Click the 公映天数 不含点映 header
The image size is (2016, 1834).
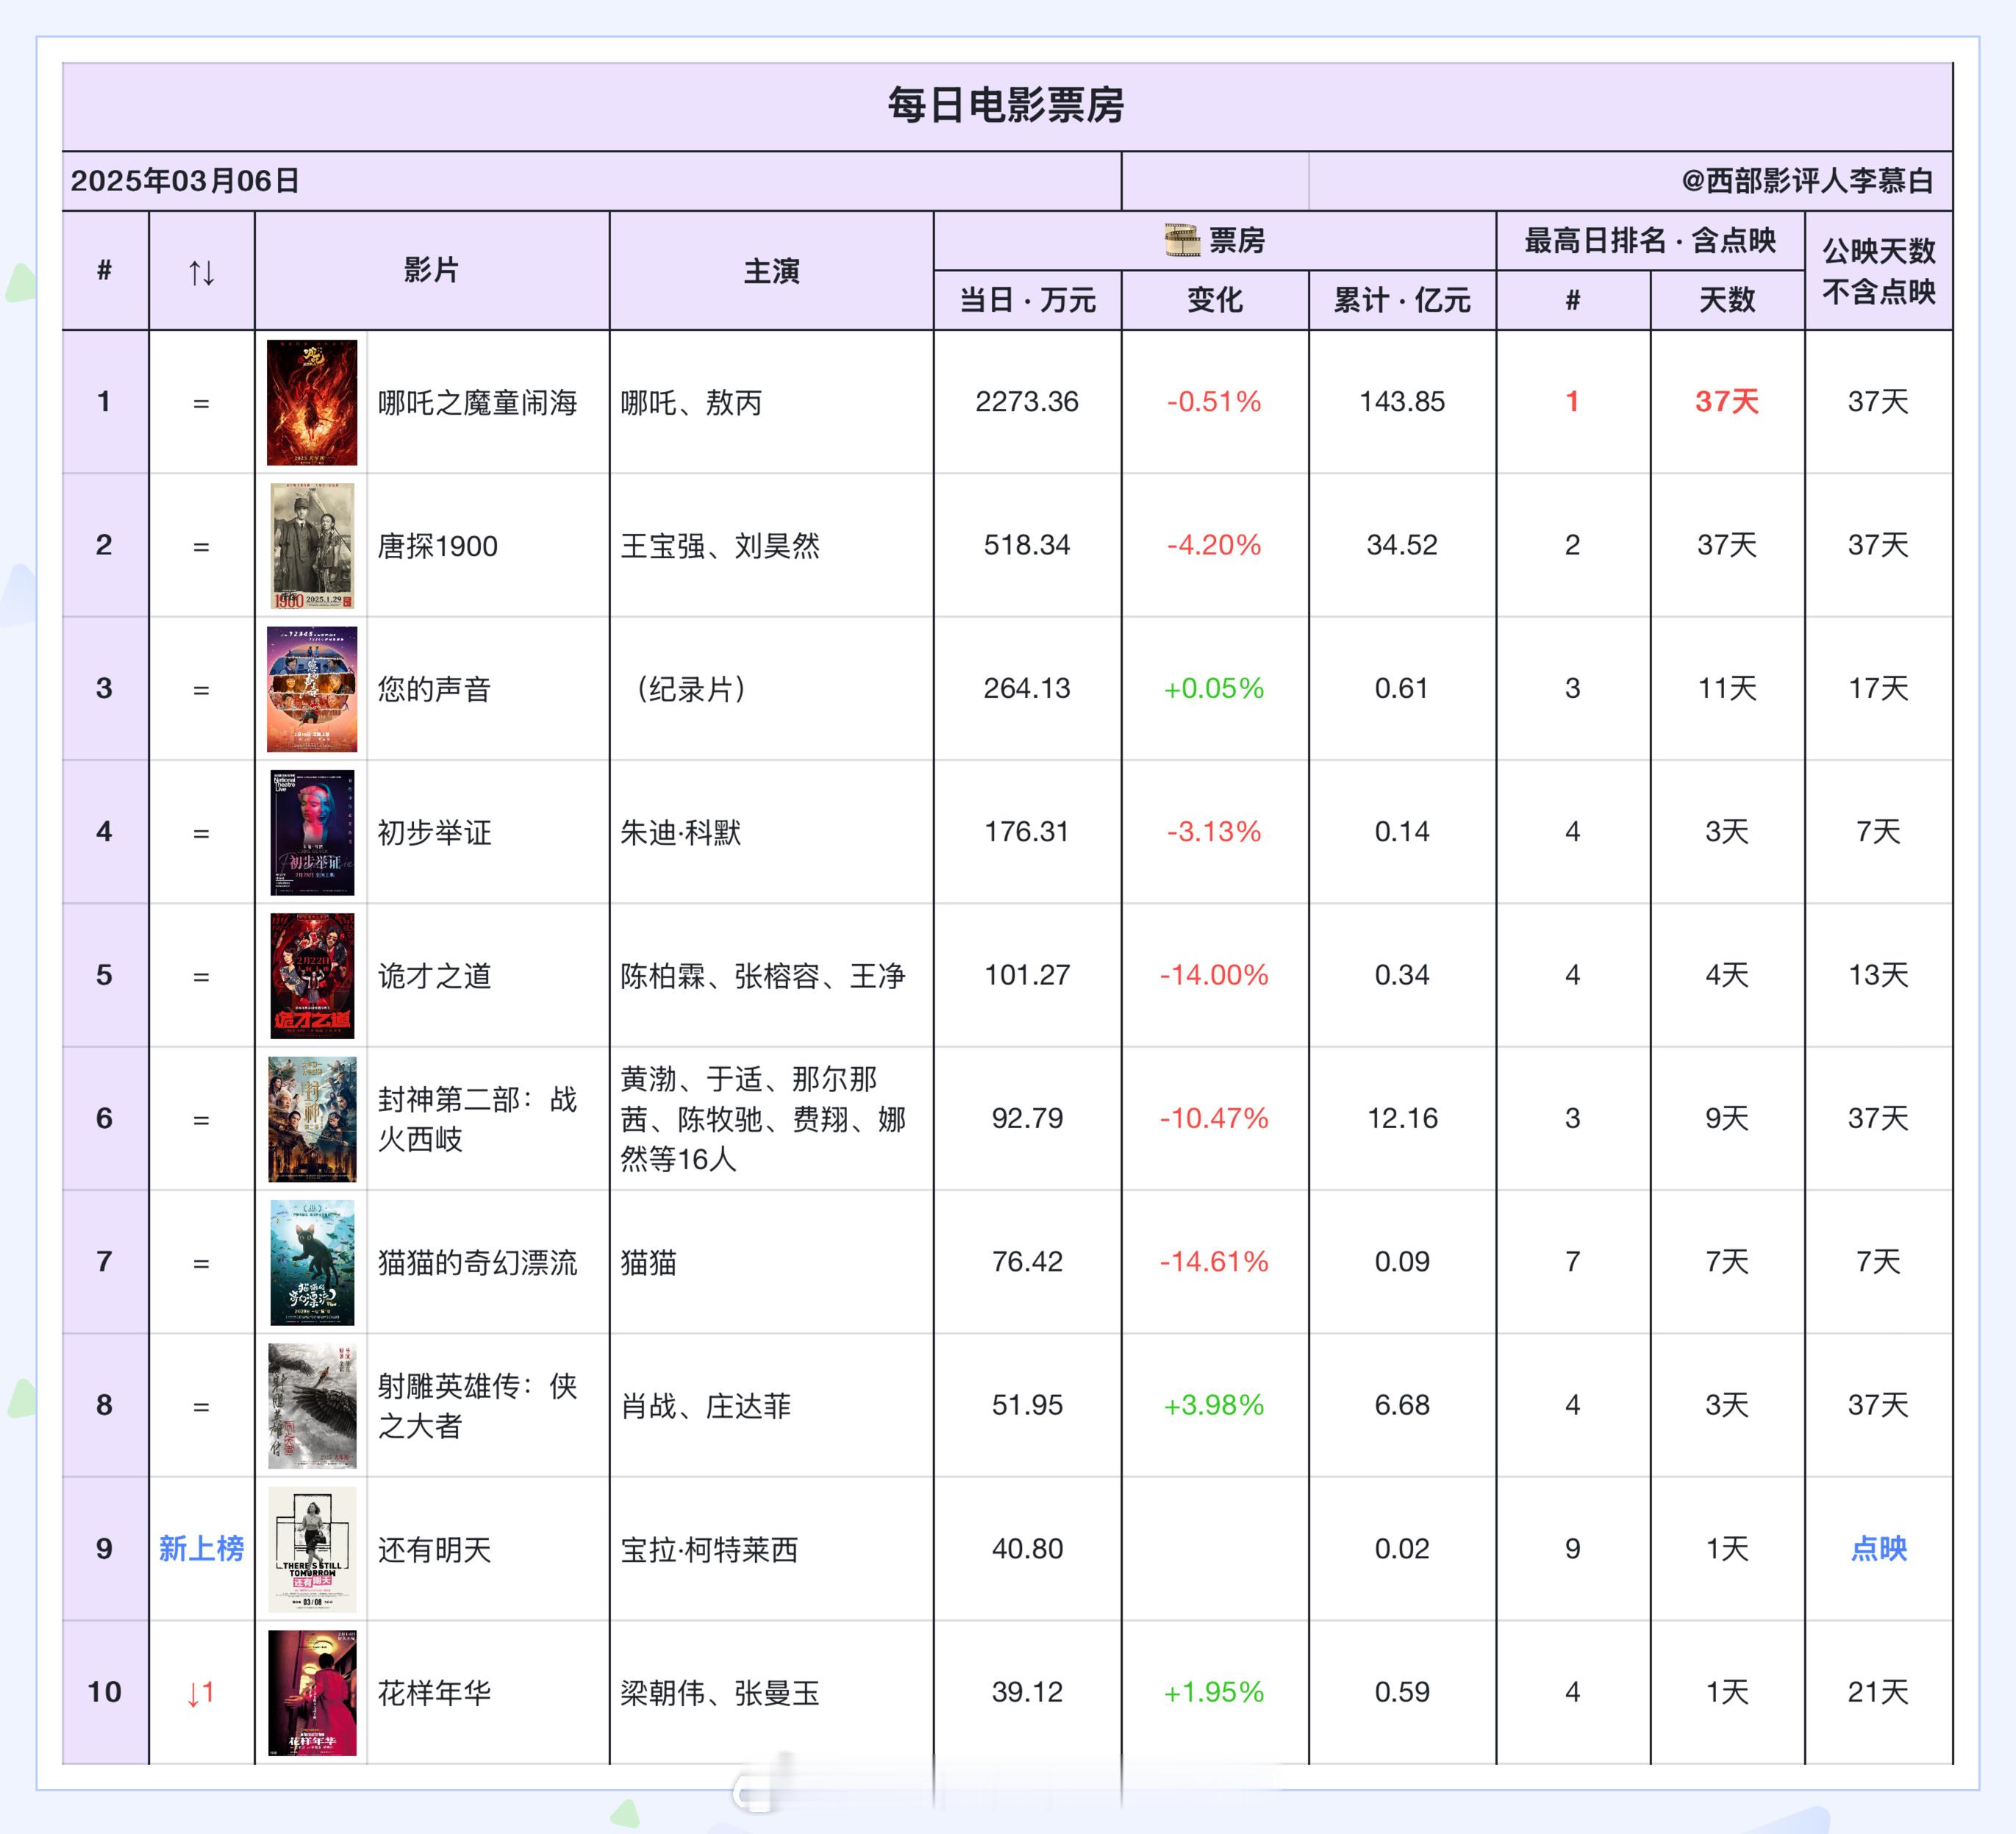click(x=1879, y=271)
